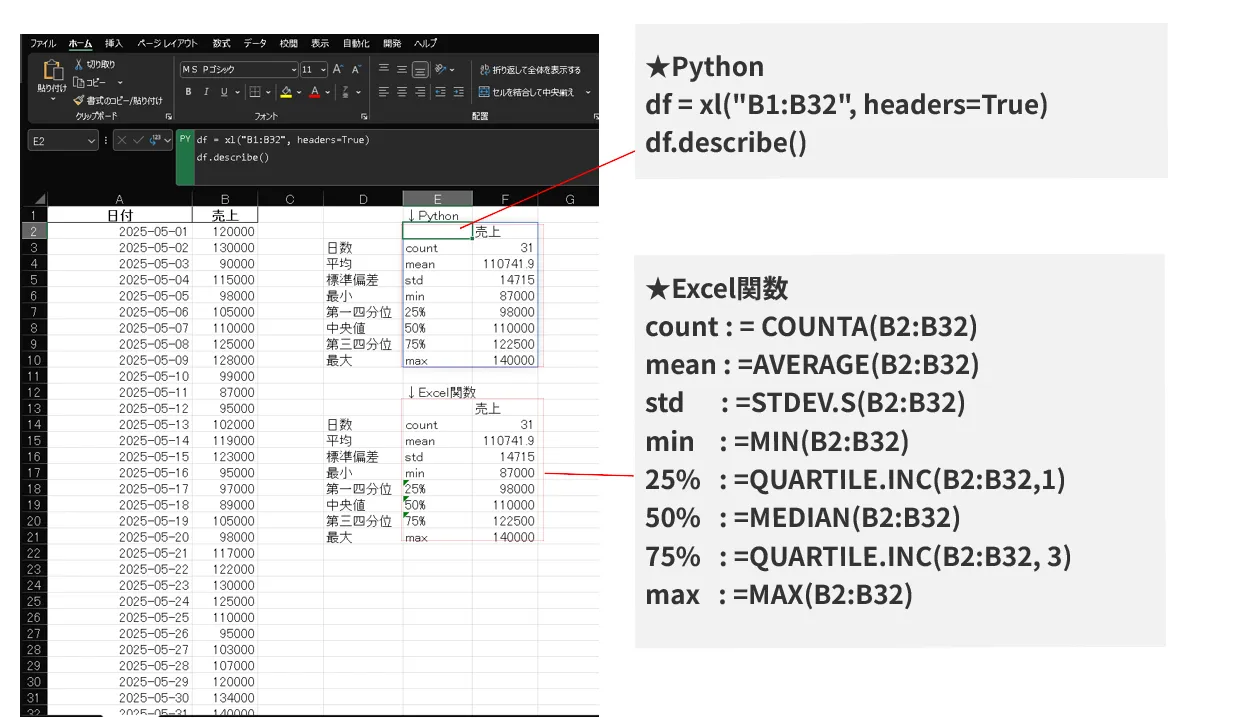The image size is (1235, 718).
Task: Click the center align text icon
Action: coord(402,92)
